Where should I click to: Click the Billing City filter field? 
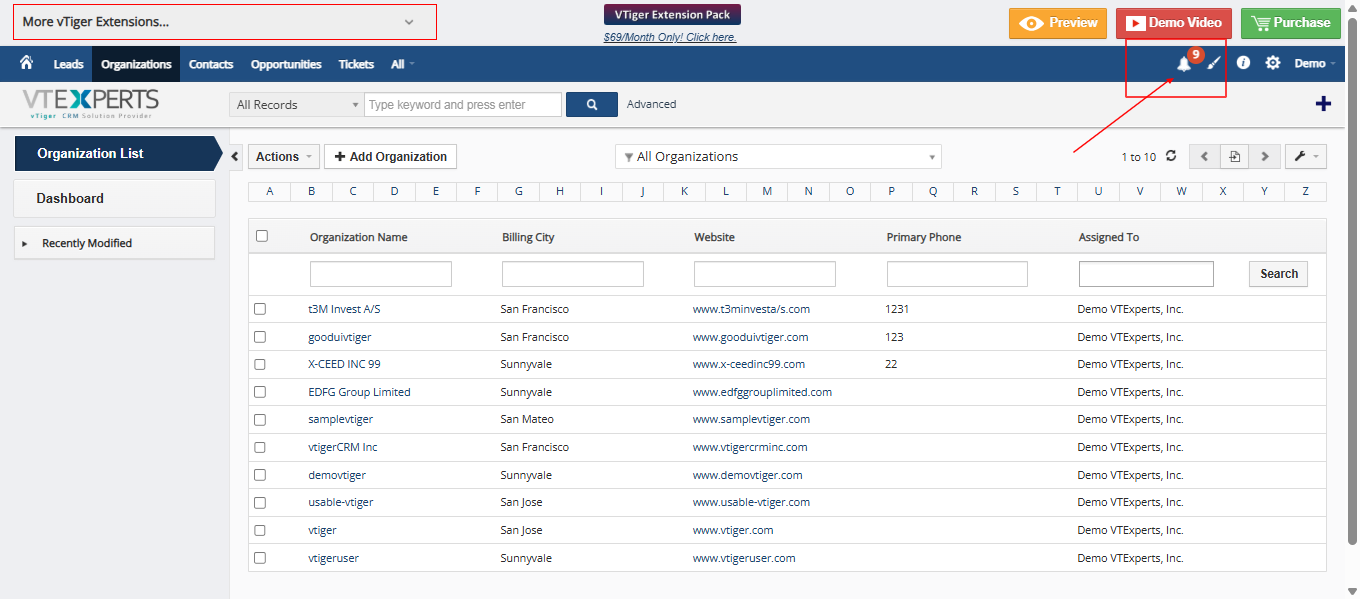pyautogui.click(x=573, y=274)
